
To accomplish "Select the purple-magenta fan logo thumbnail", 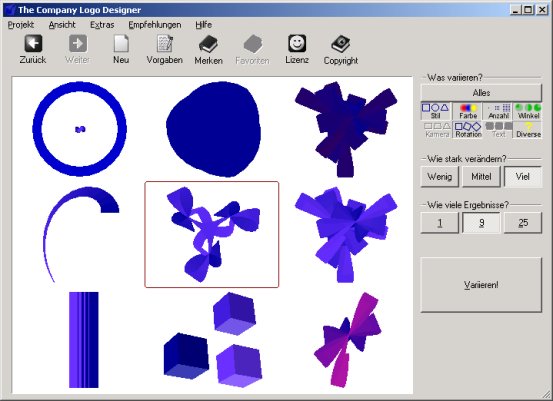I will click(x=347, y=340).
